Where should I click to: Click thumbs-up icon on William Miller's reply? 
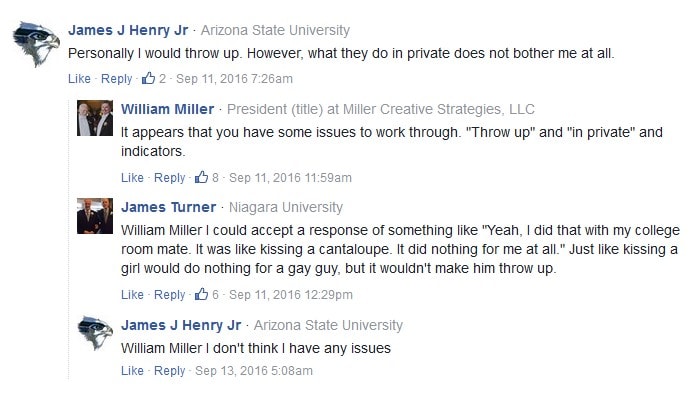[x=202, y=178]
